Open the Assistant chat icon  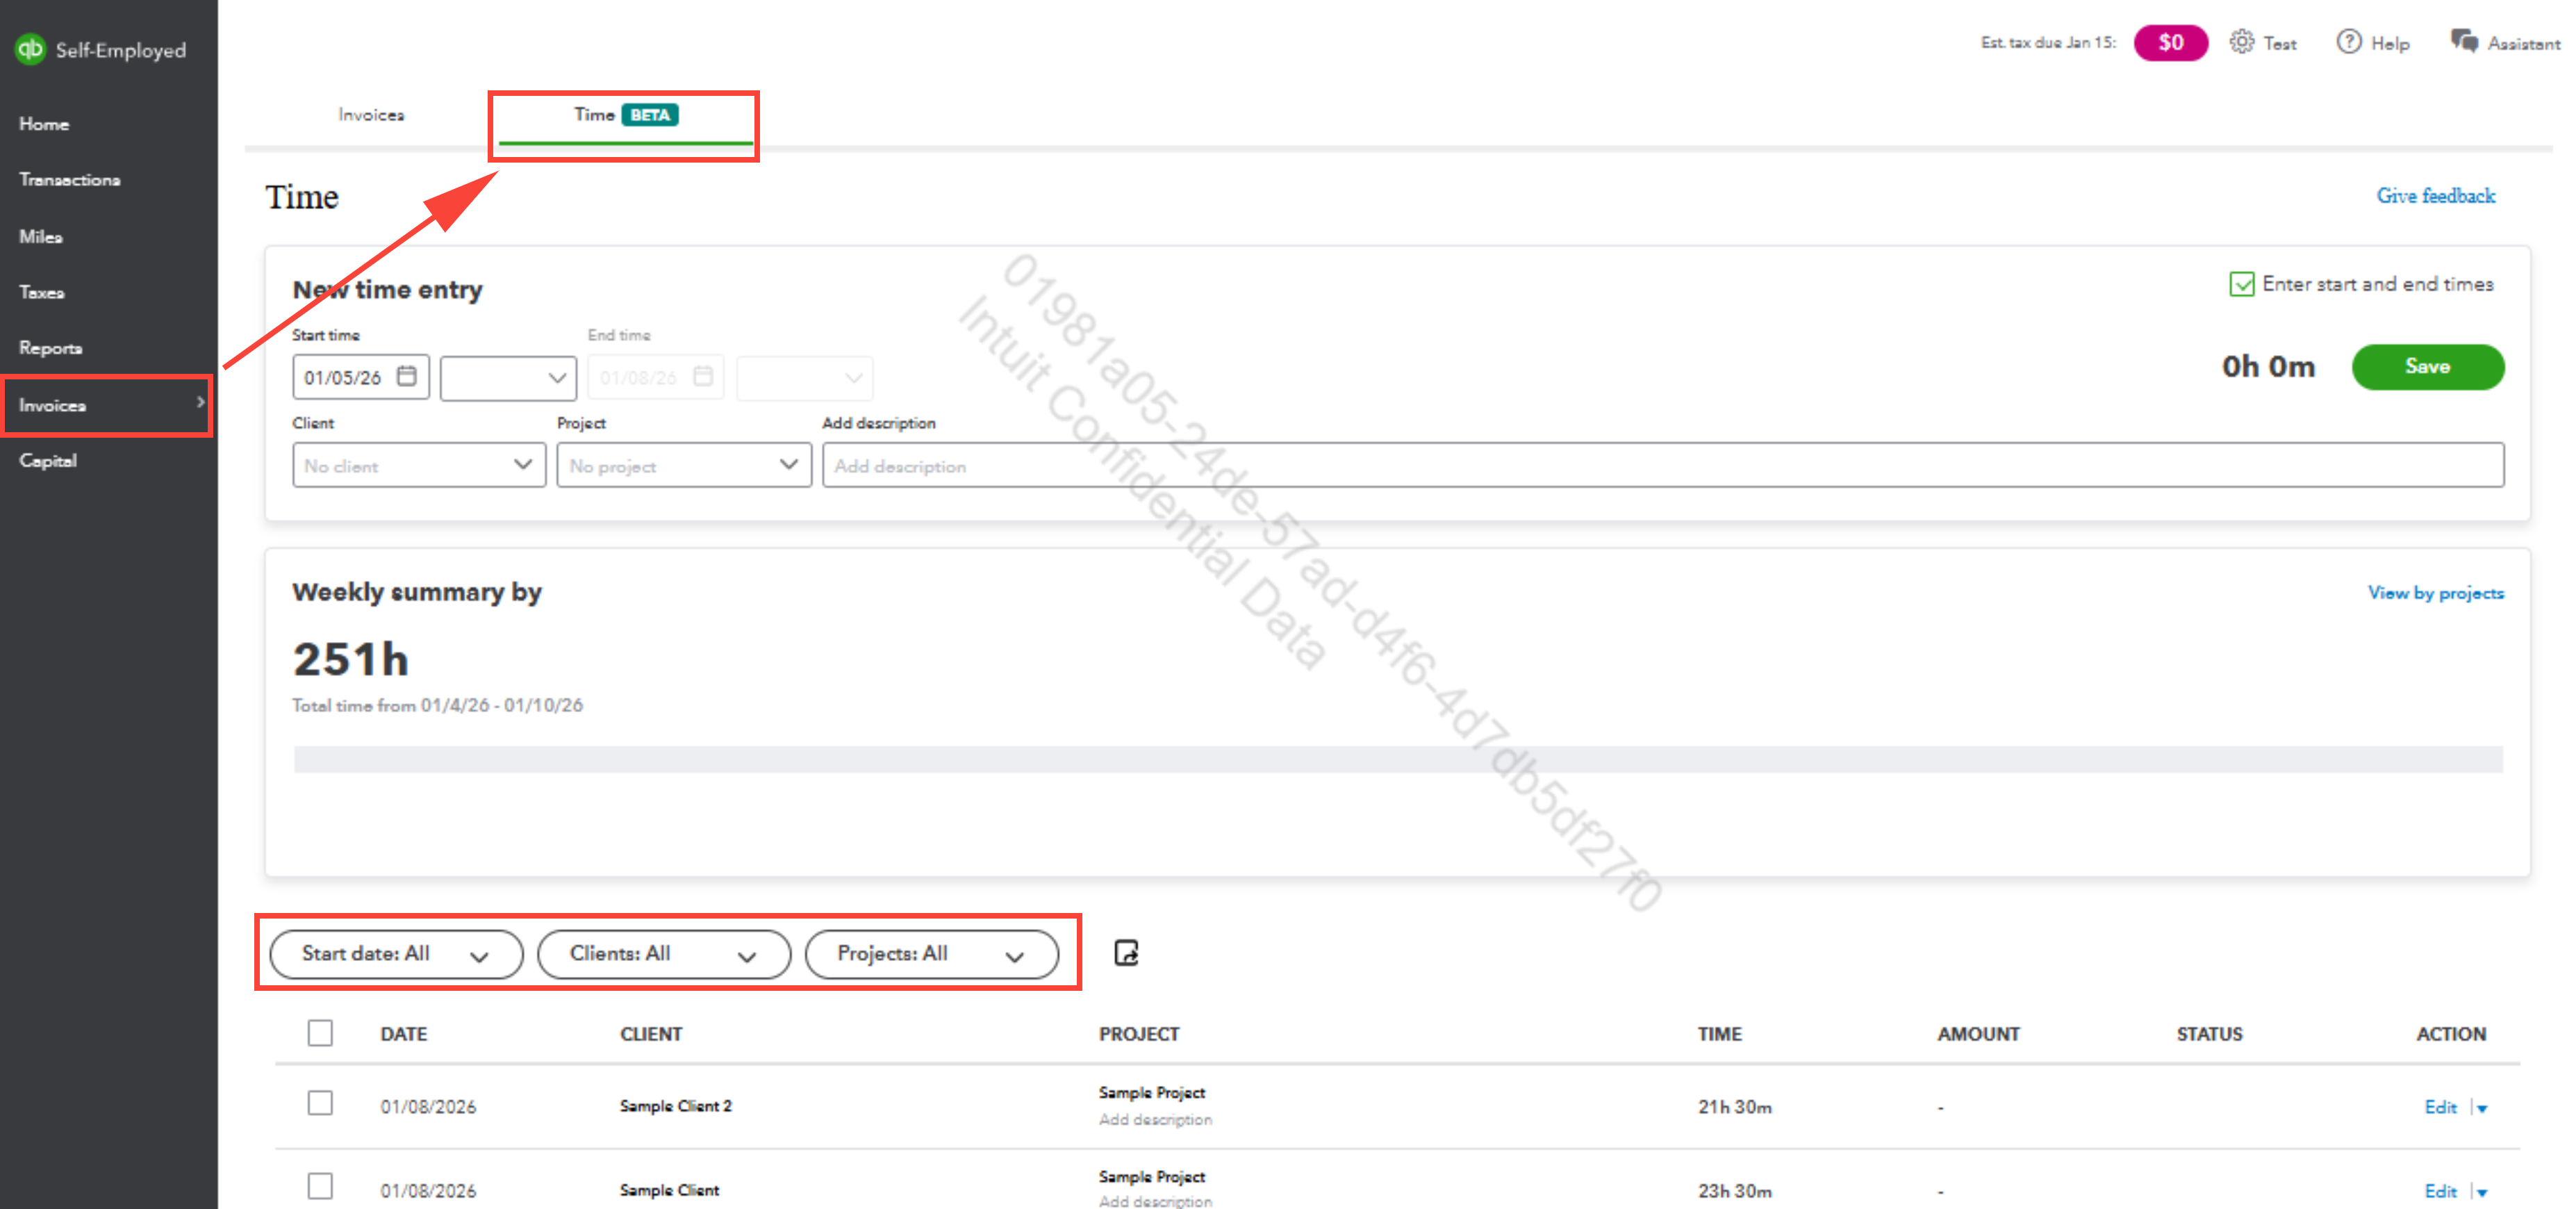2464,42
